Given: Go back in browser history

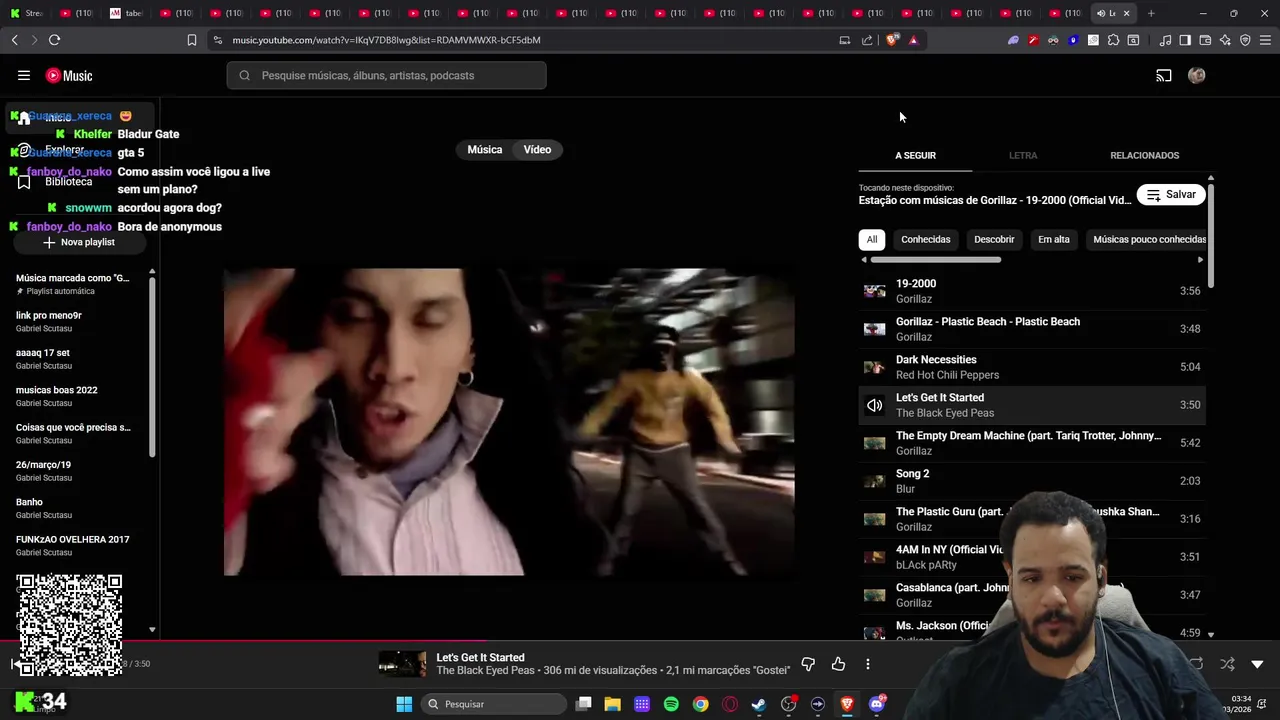Looking at the screenshot, I should point(14,40).
